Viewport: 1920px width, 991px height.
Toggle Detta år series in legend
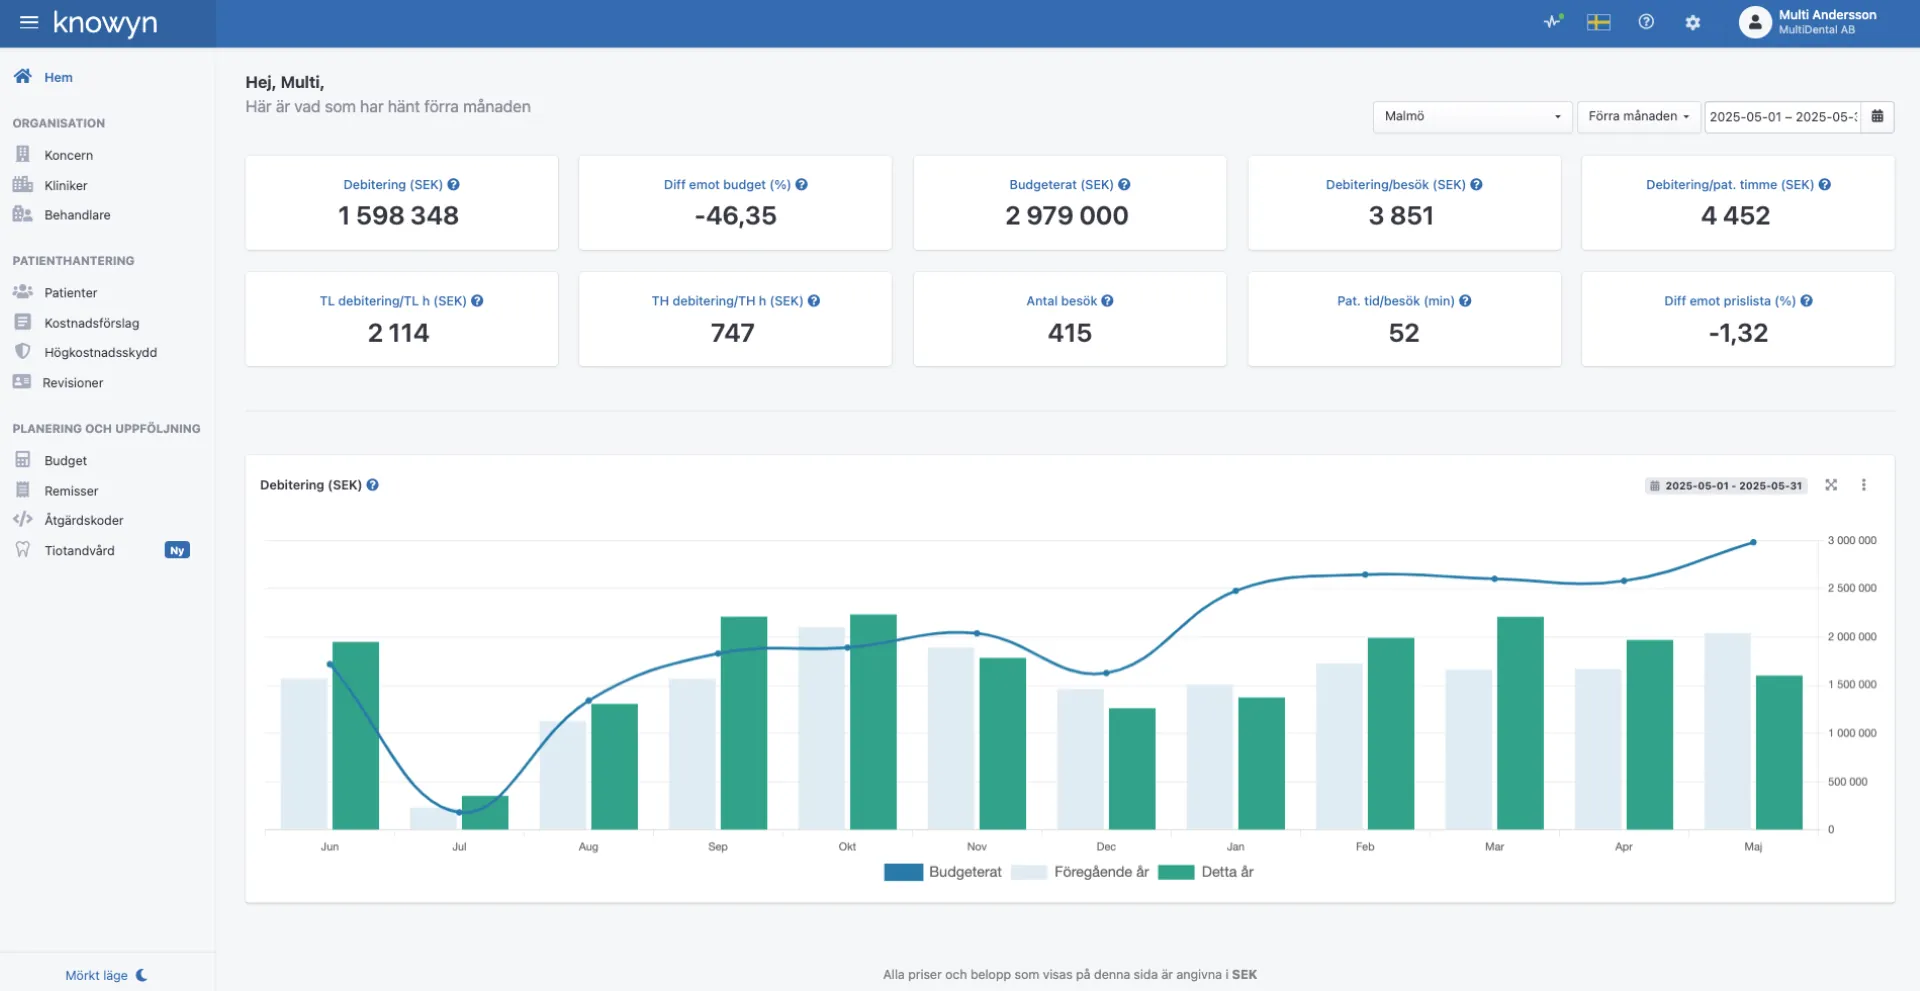point(1206,872)
